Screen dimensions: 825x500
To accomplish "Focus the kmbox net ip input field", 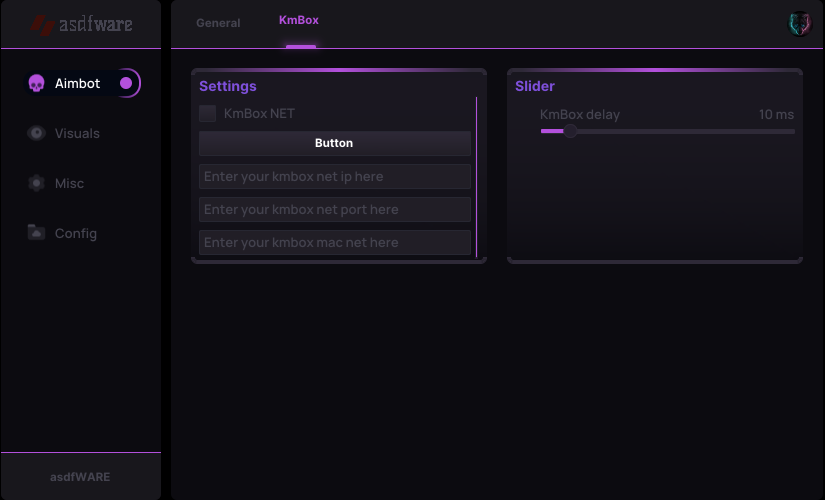I will [335, 176].
